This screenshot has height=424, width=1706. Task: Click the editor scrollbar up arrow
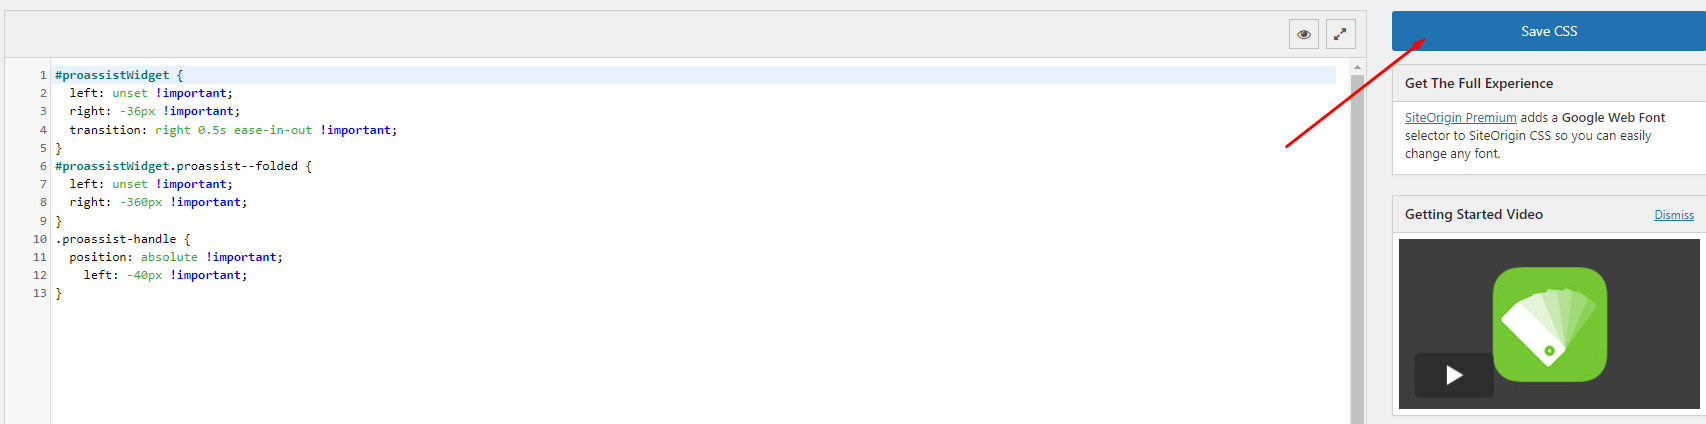click(1357, 67)
